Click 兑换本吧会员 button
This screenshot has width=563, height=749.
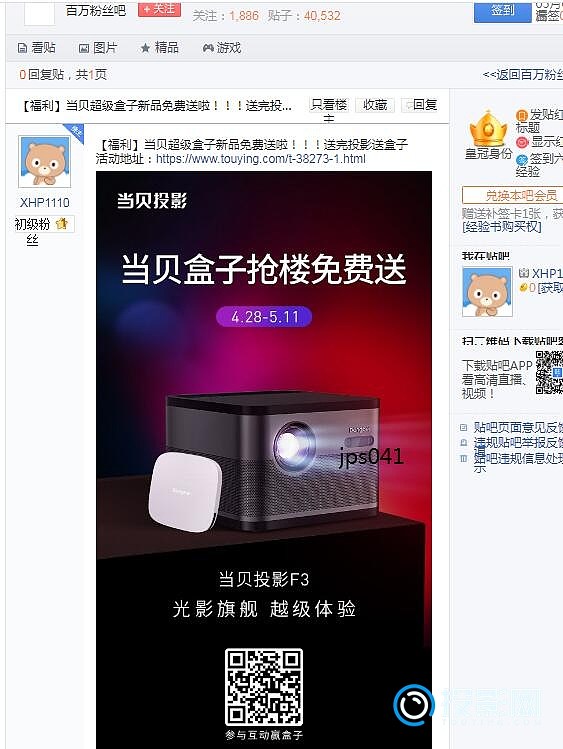coord(512,195)
